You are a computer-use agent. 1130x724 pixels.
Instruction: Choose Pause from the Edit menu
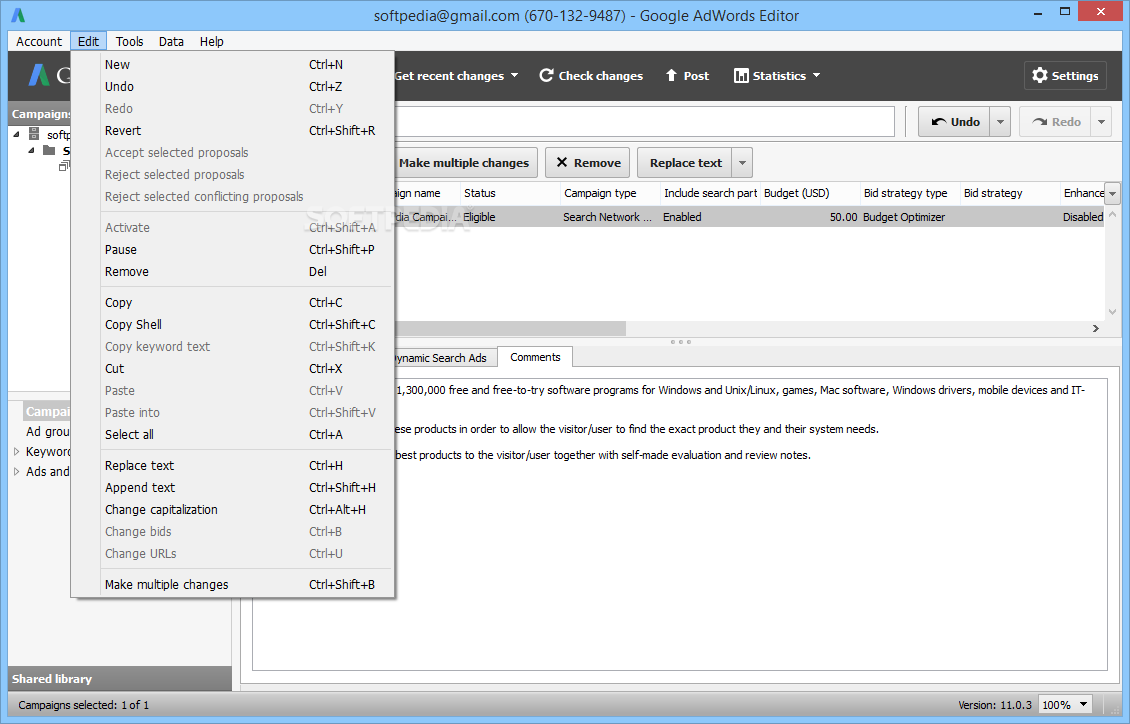232,249
